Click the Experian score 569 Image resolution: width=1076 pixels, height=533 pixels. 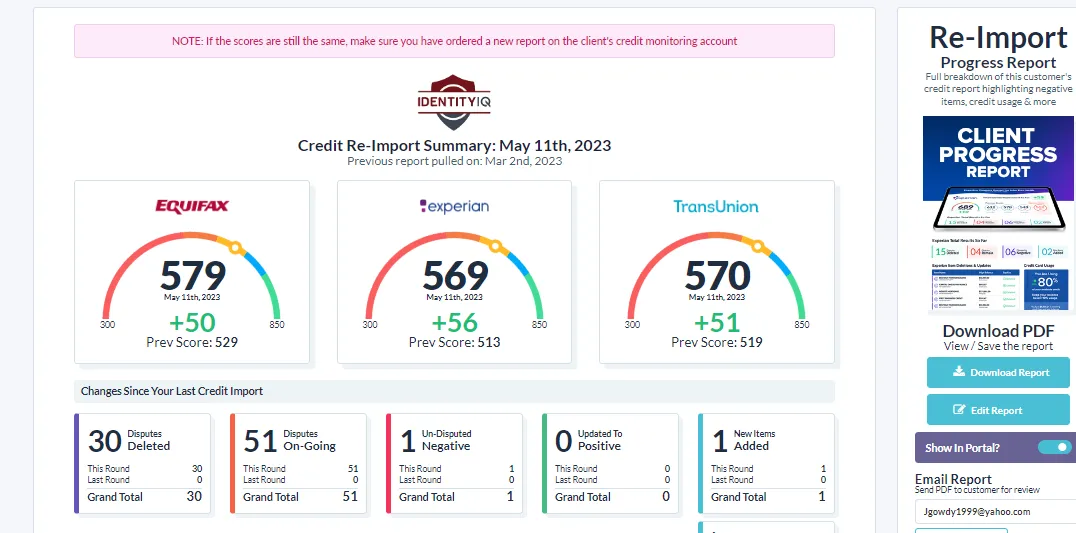(x=455, y=276)
